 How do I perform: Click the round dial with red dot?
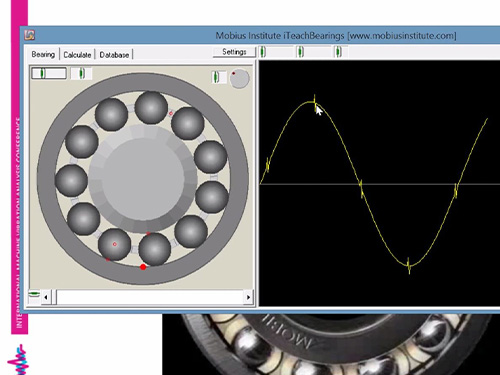click(x=239, y=79)
